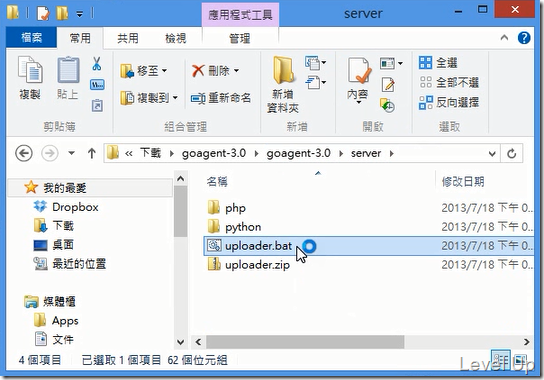Click Libraries (媒體櫃) in the navigation pane

pos(59,302)
